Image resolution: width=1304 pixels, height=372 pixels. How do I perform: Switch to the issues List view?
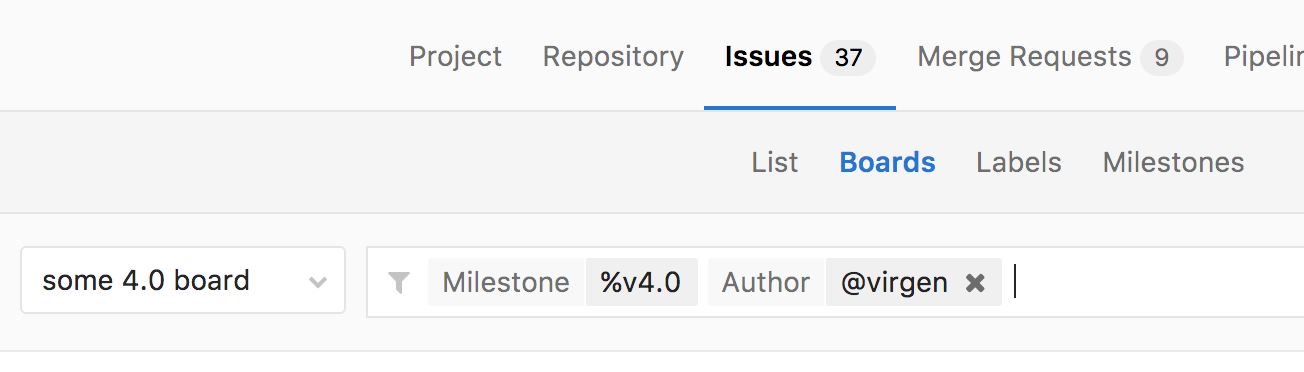(775, 162)
